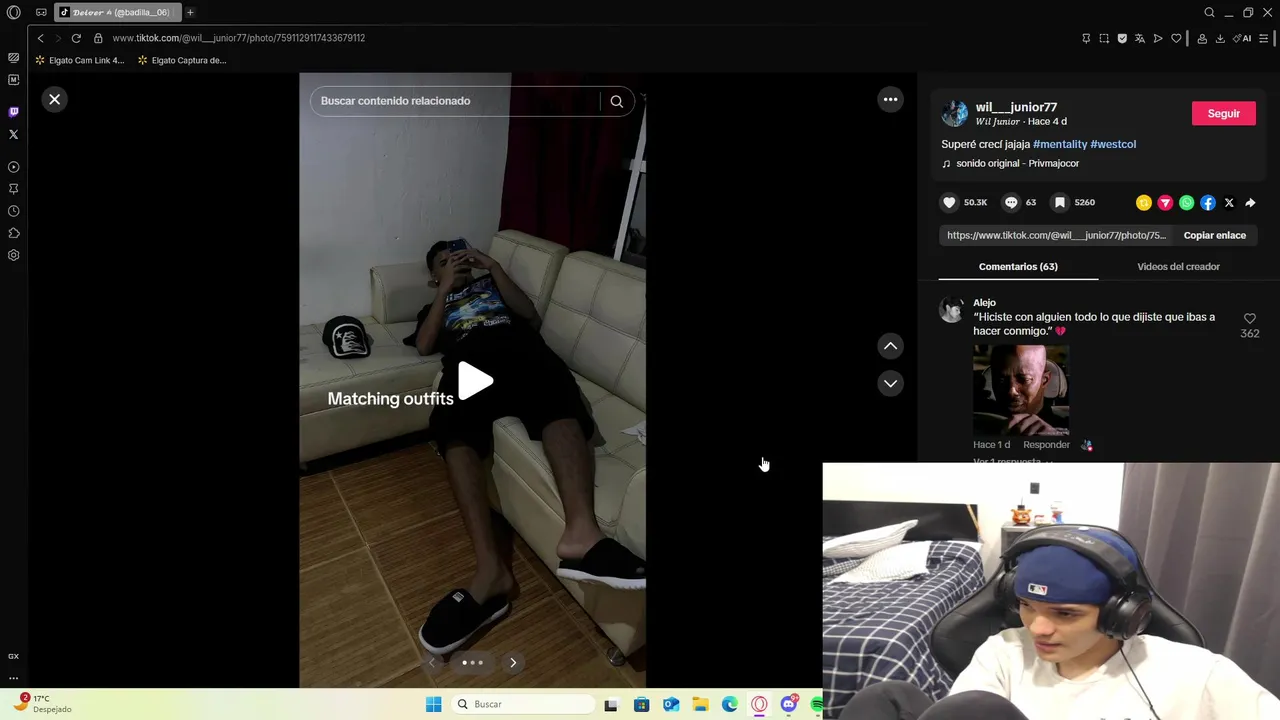Open sidebar player icon
This screenshot has height=720, width=1280.
[13, 167]
